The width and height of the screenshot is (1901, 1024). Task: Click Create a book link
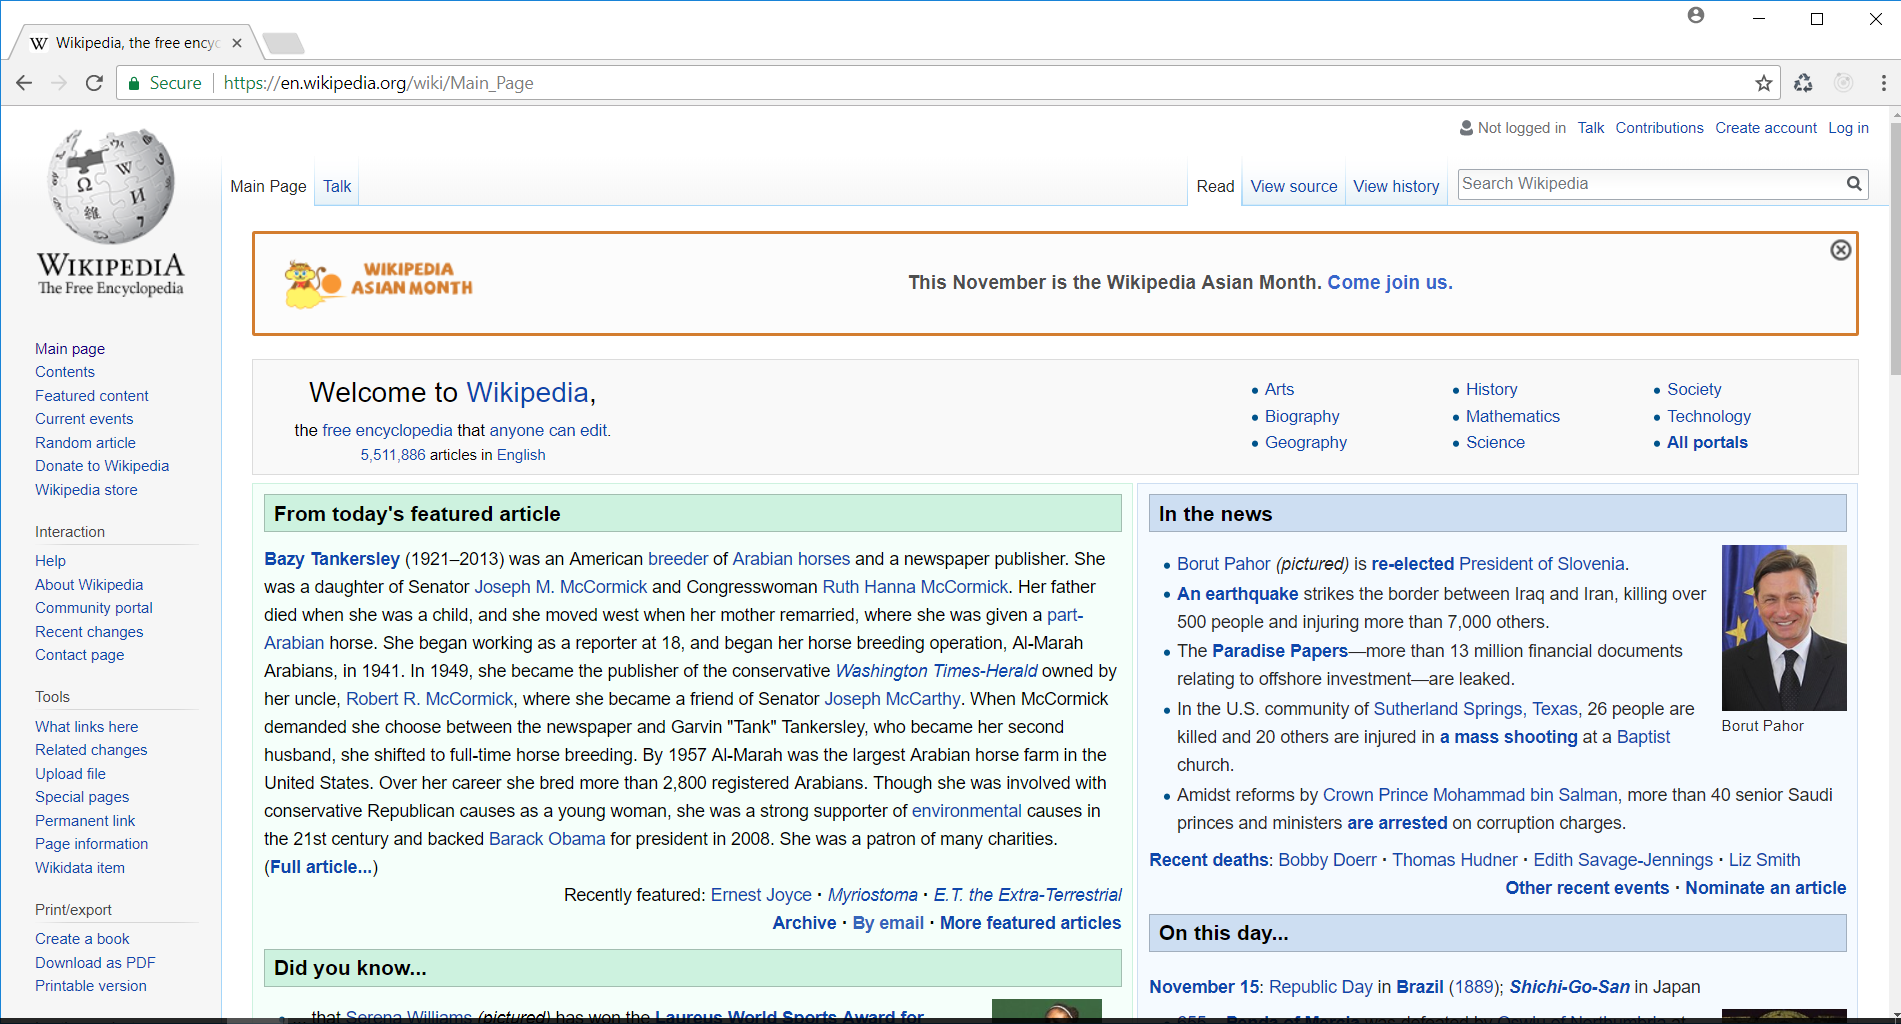point(82,939)
